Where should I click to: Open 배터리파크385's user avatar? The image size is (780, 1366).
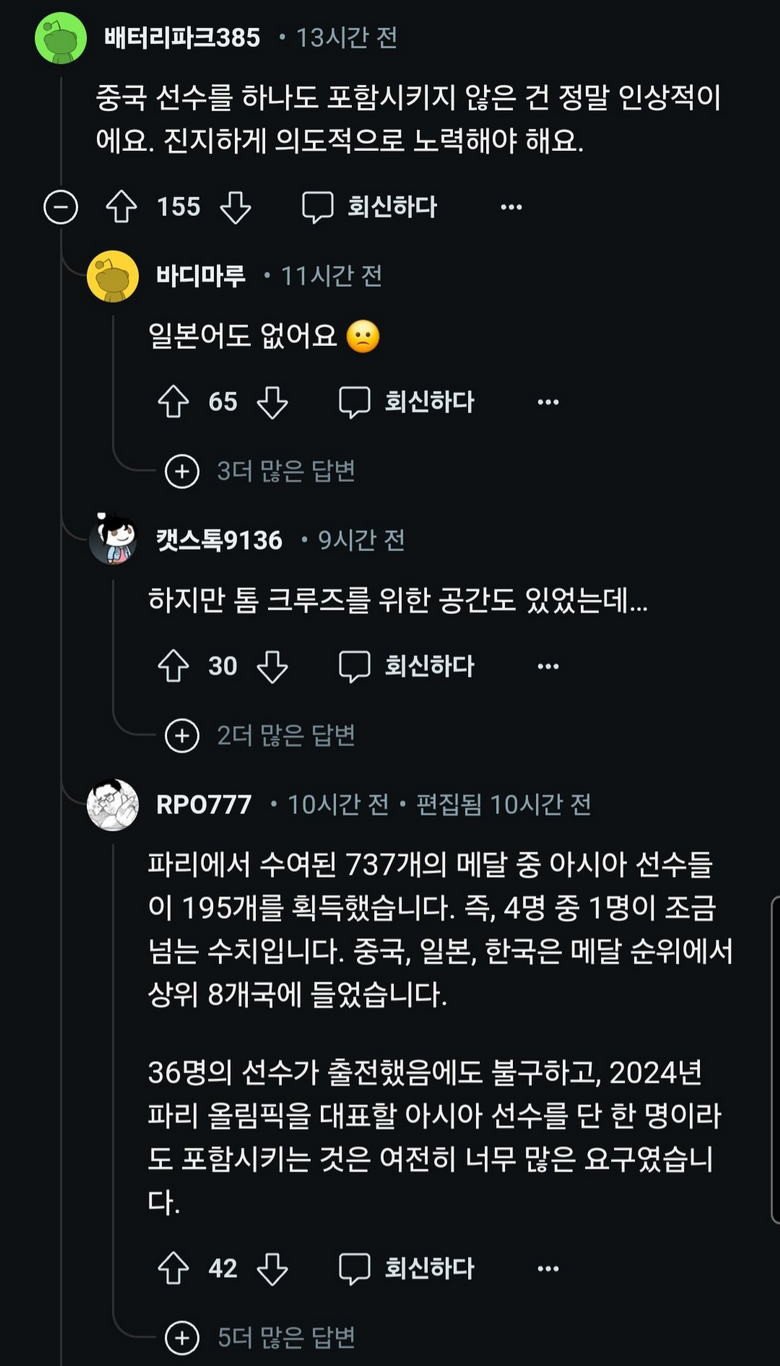pyautogui.click(x=60, y=39)
